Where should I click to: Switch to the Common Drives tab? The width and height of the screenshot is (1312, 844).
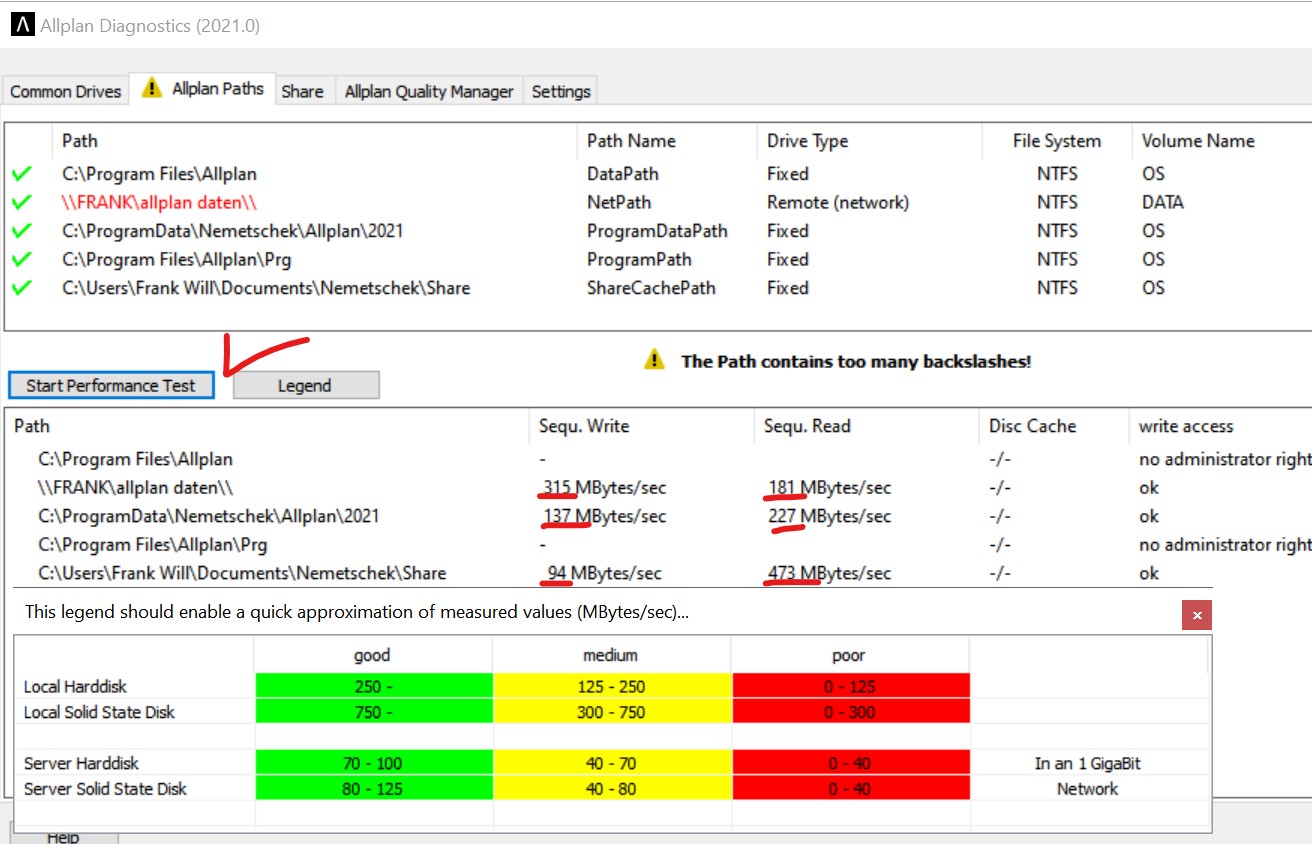pyautogui.click(x=66, y=91)
